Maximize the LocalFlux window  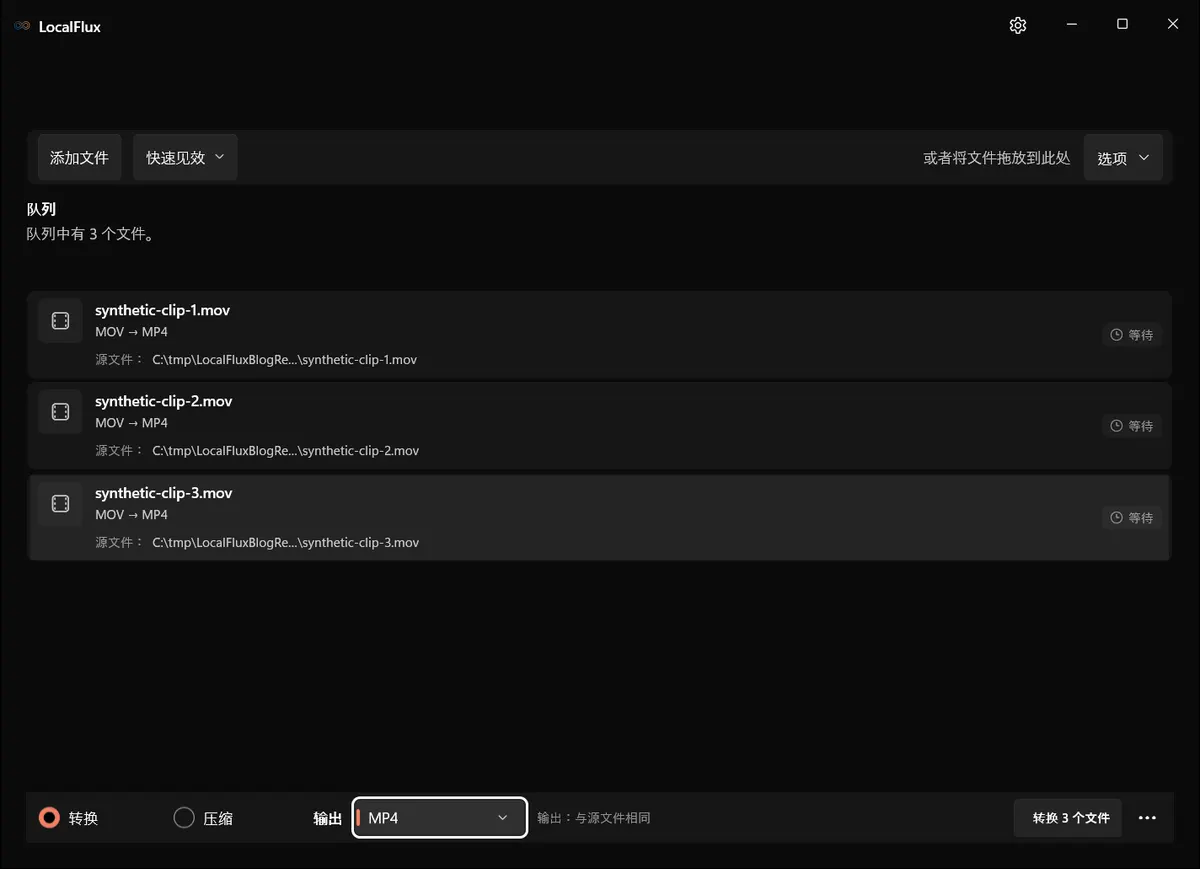point(1122,24)
